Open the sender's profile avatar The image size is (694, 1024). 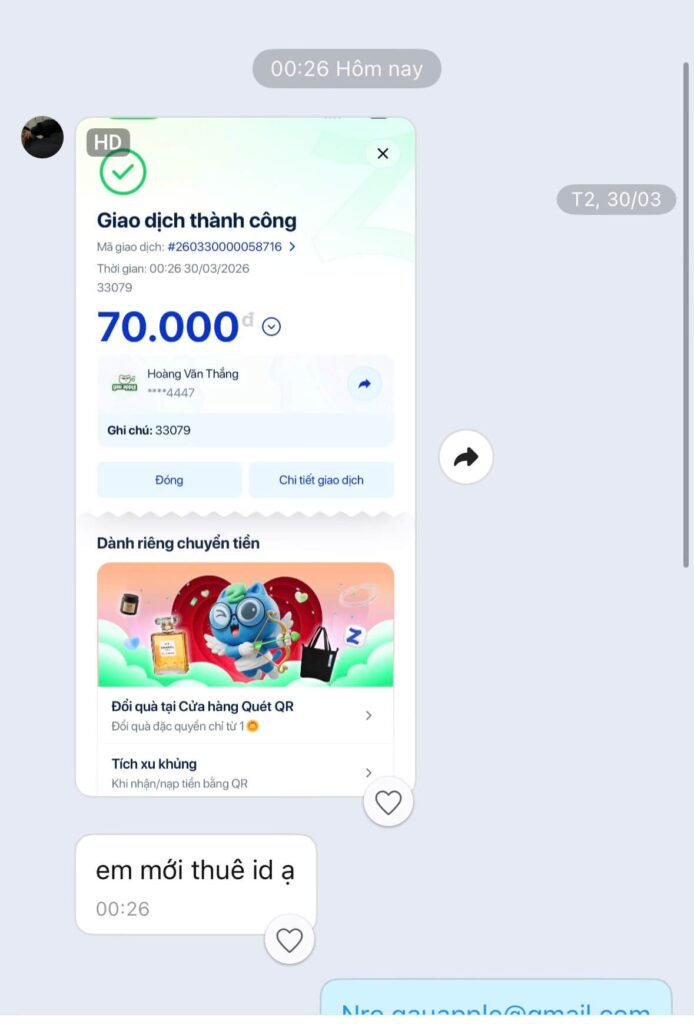[42, 137]
